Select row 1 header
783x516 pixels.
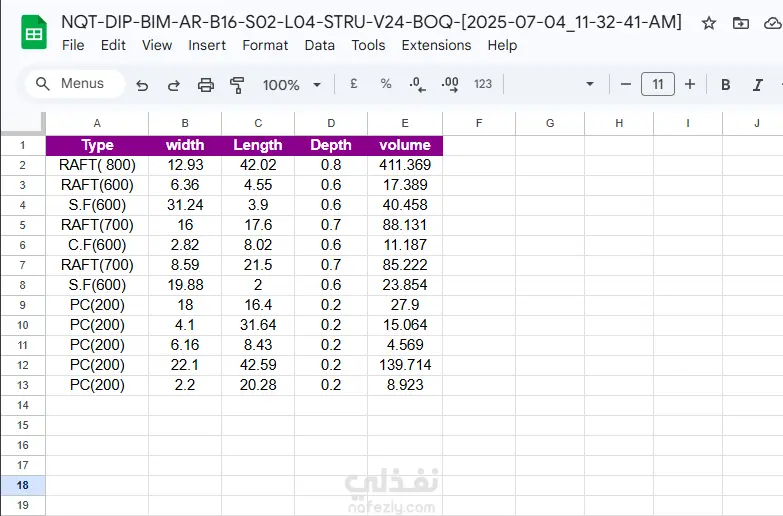[x=23, y=145]
